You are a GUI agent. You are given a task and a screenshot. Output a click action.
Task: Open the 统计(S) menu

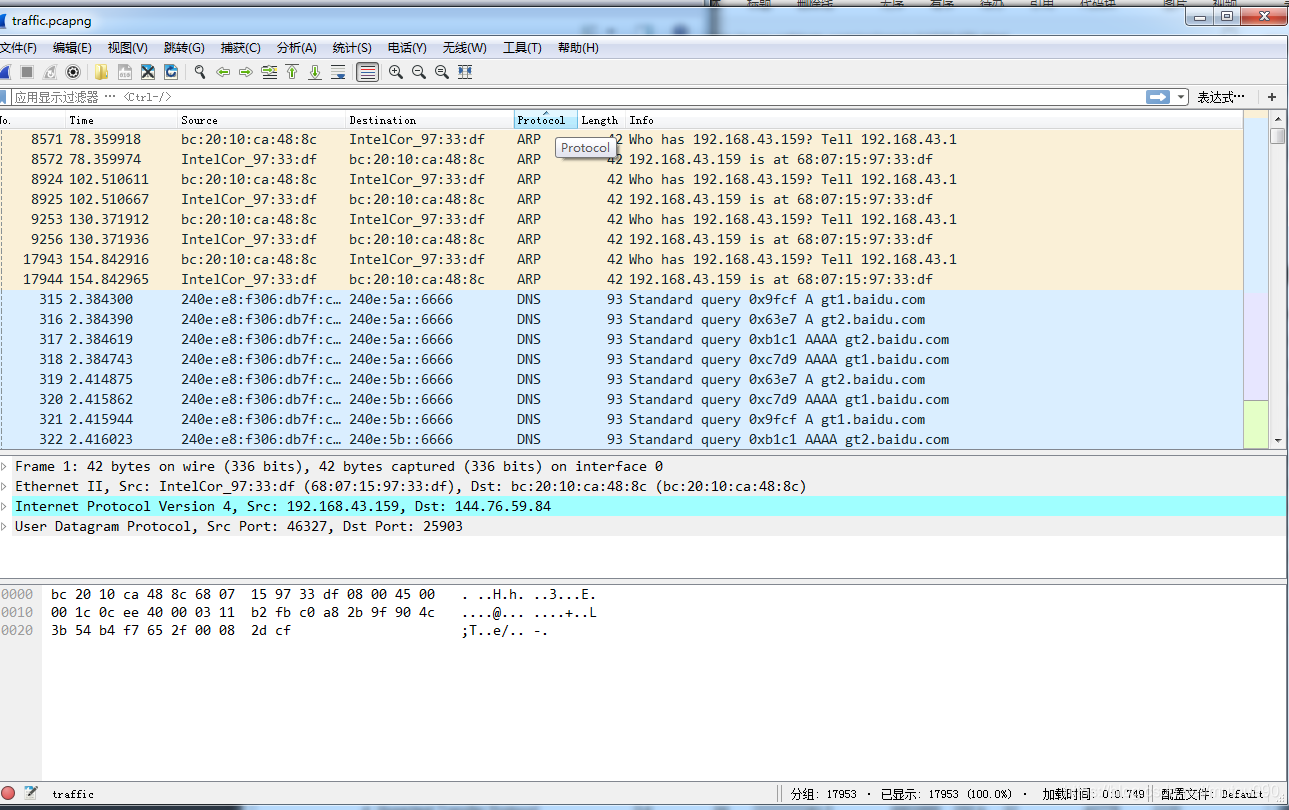(352, 48)
